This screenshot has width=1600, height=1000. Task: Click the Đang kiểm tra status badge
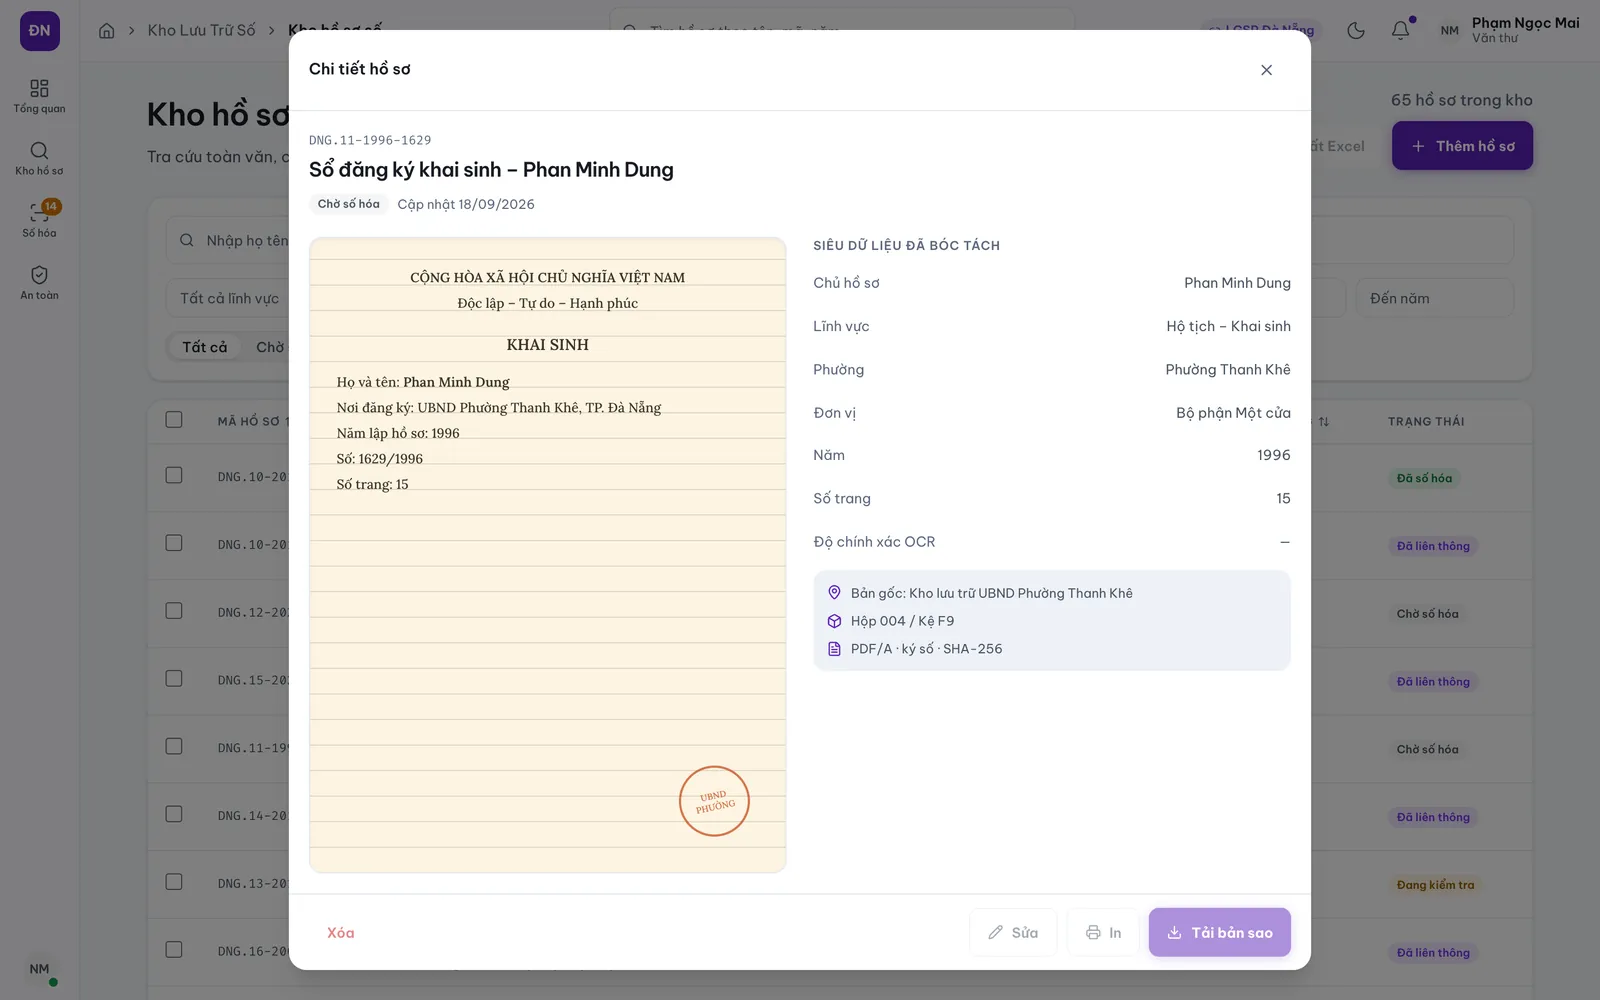[x=1435, y=885]
